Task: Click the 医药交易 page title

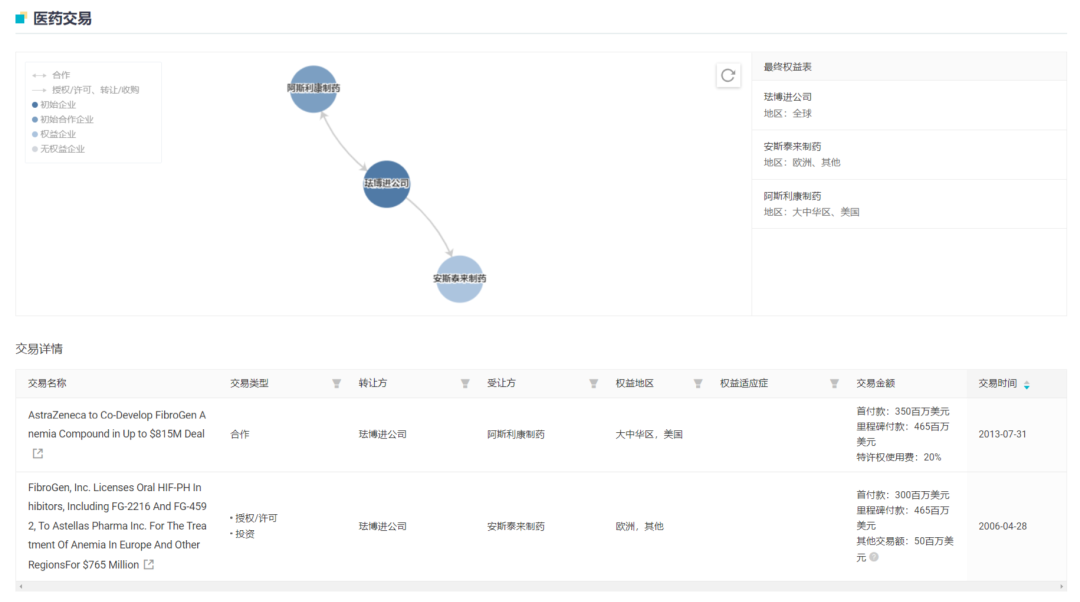Action: [63, 19]
